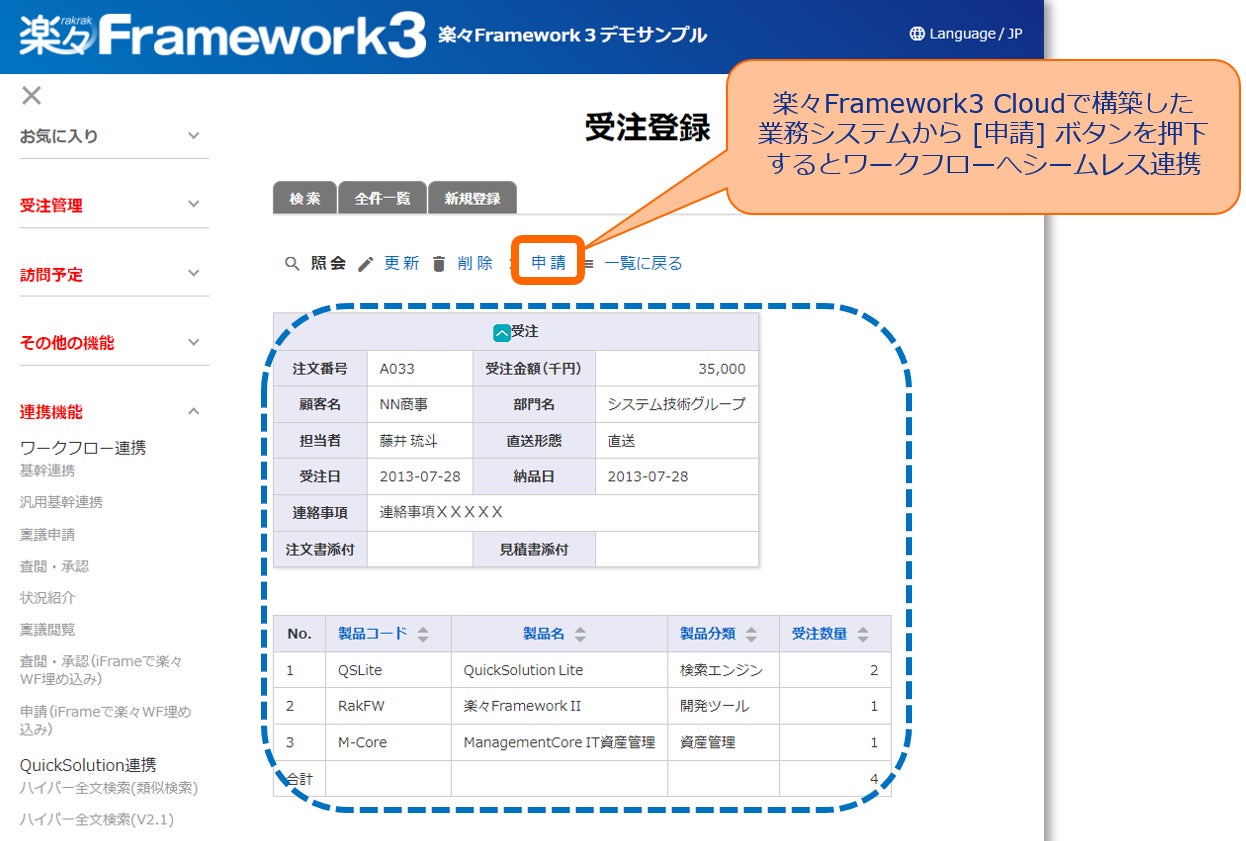This screenshot has height=841, width=1246.
Task: Click the 削除 link
Action: coord(475,263)
